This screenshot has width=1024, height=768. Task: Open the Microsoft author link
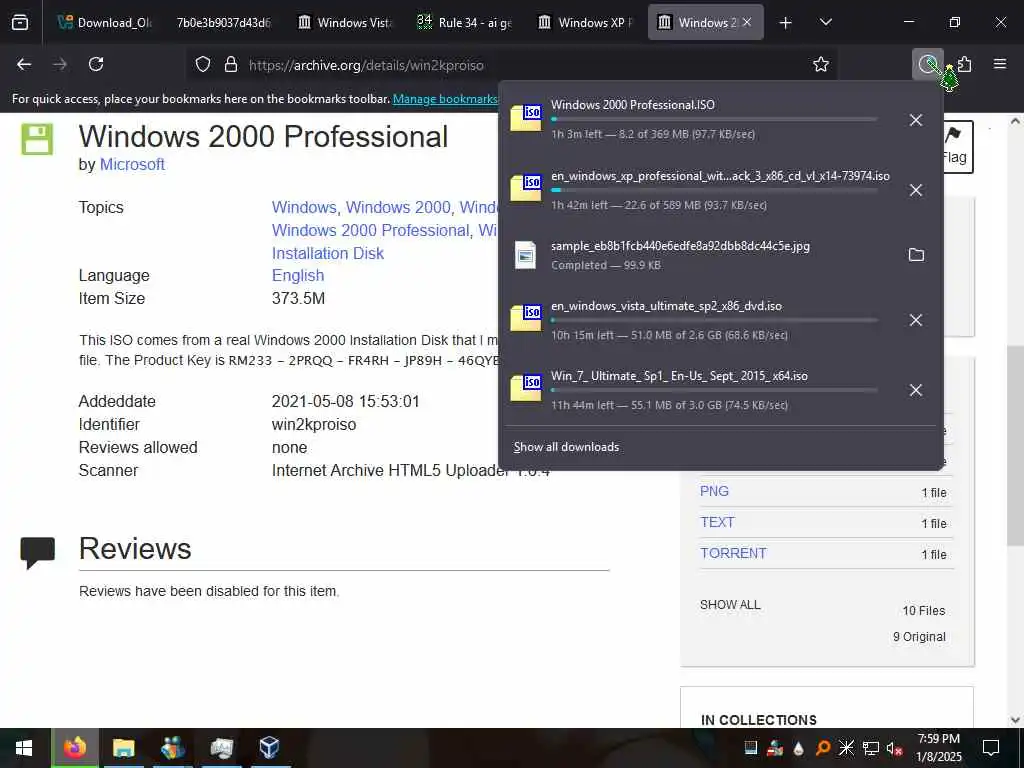(x=132, y=165)
